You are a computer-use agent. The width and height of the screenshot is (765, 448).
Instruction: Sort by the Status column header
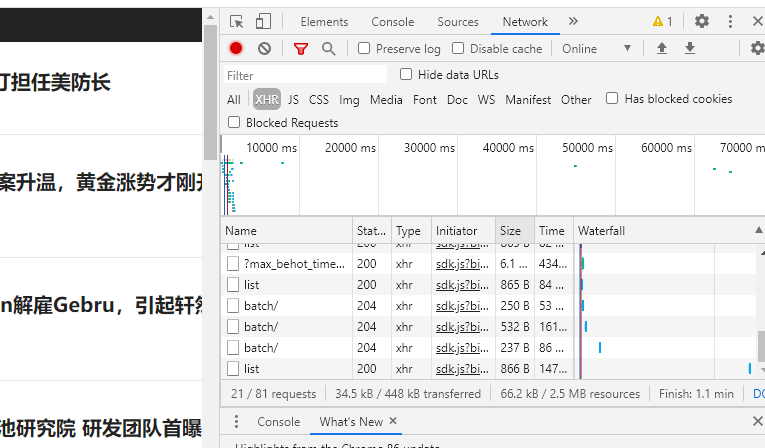[x=372, y=230]
